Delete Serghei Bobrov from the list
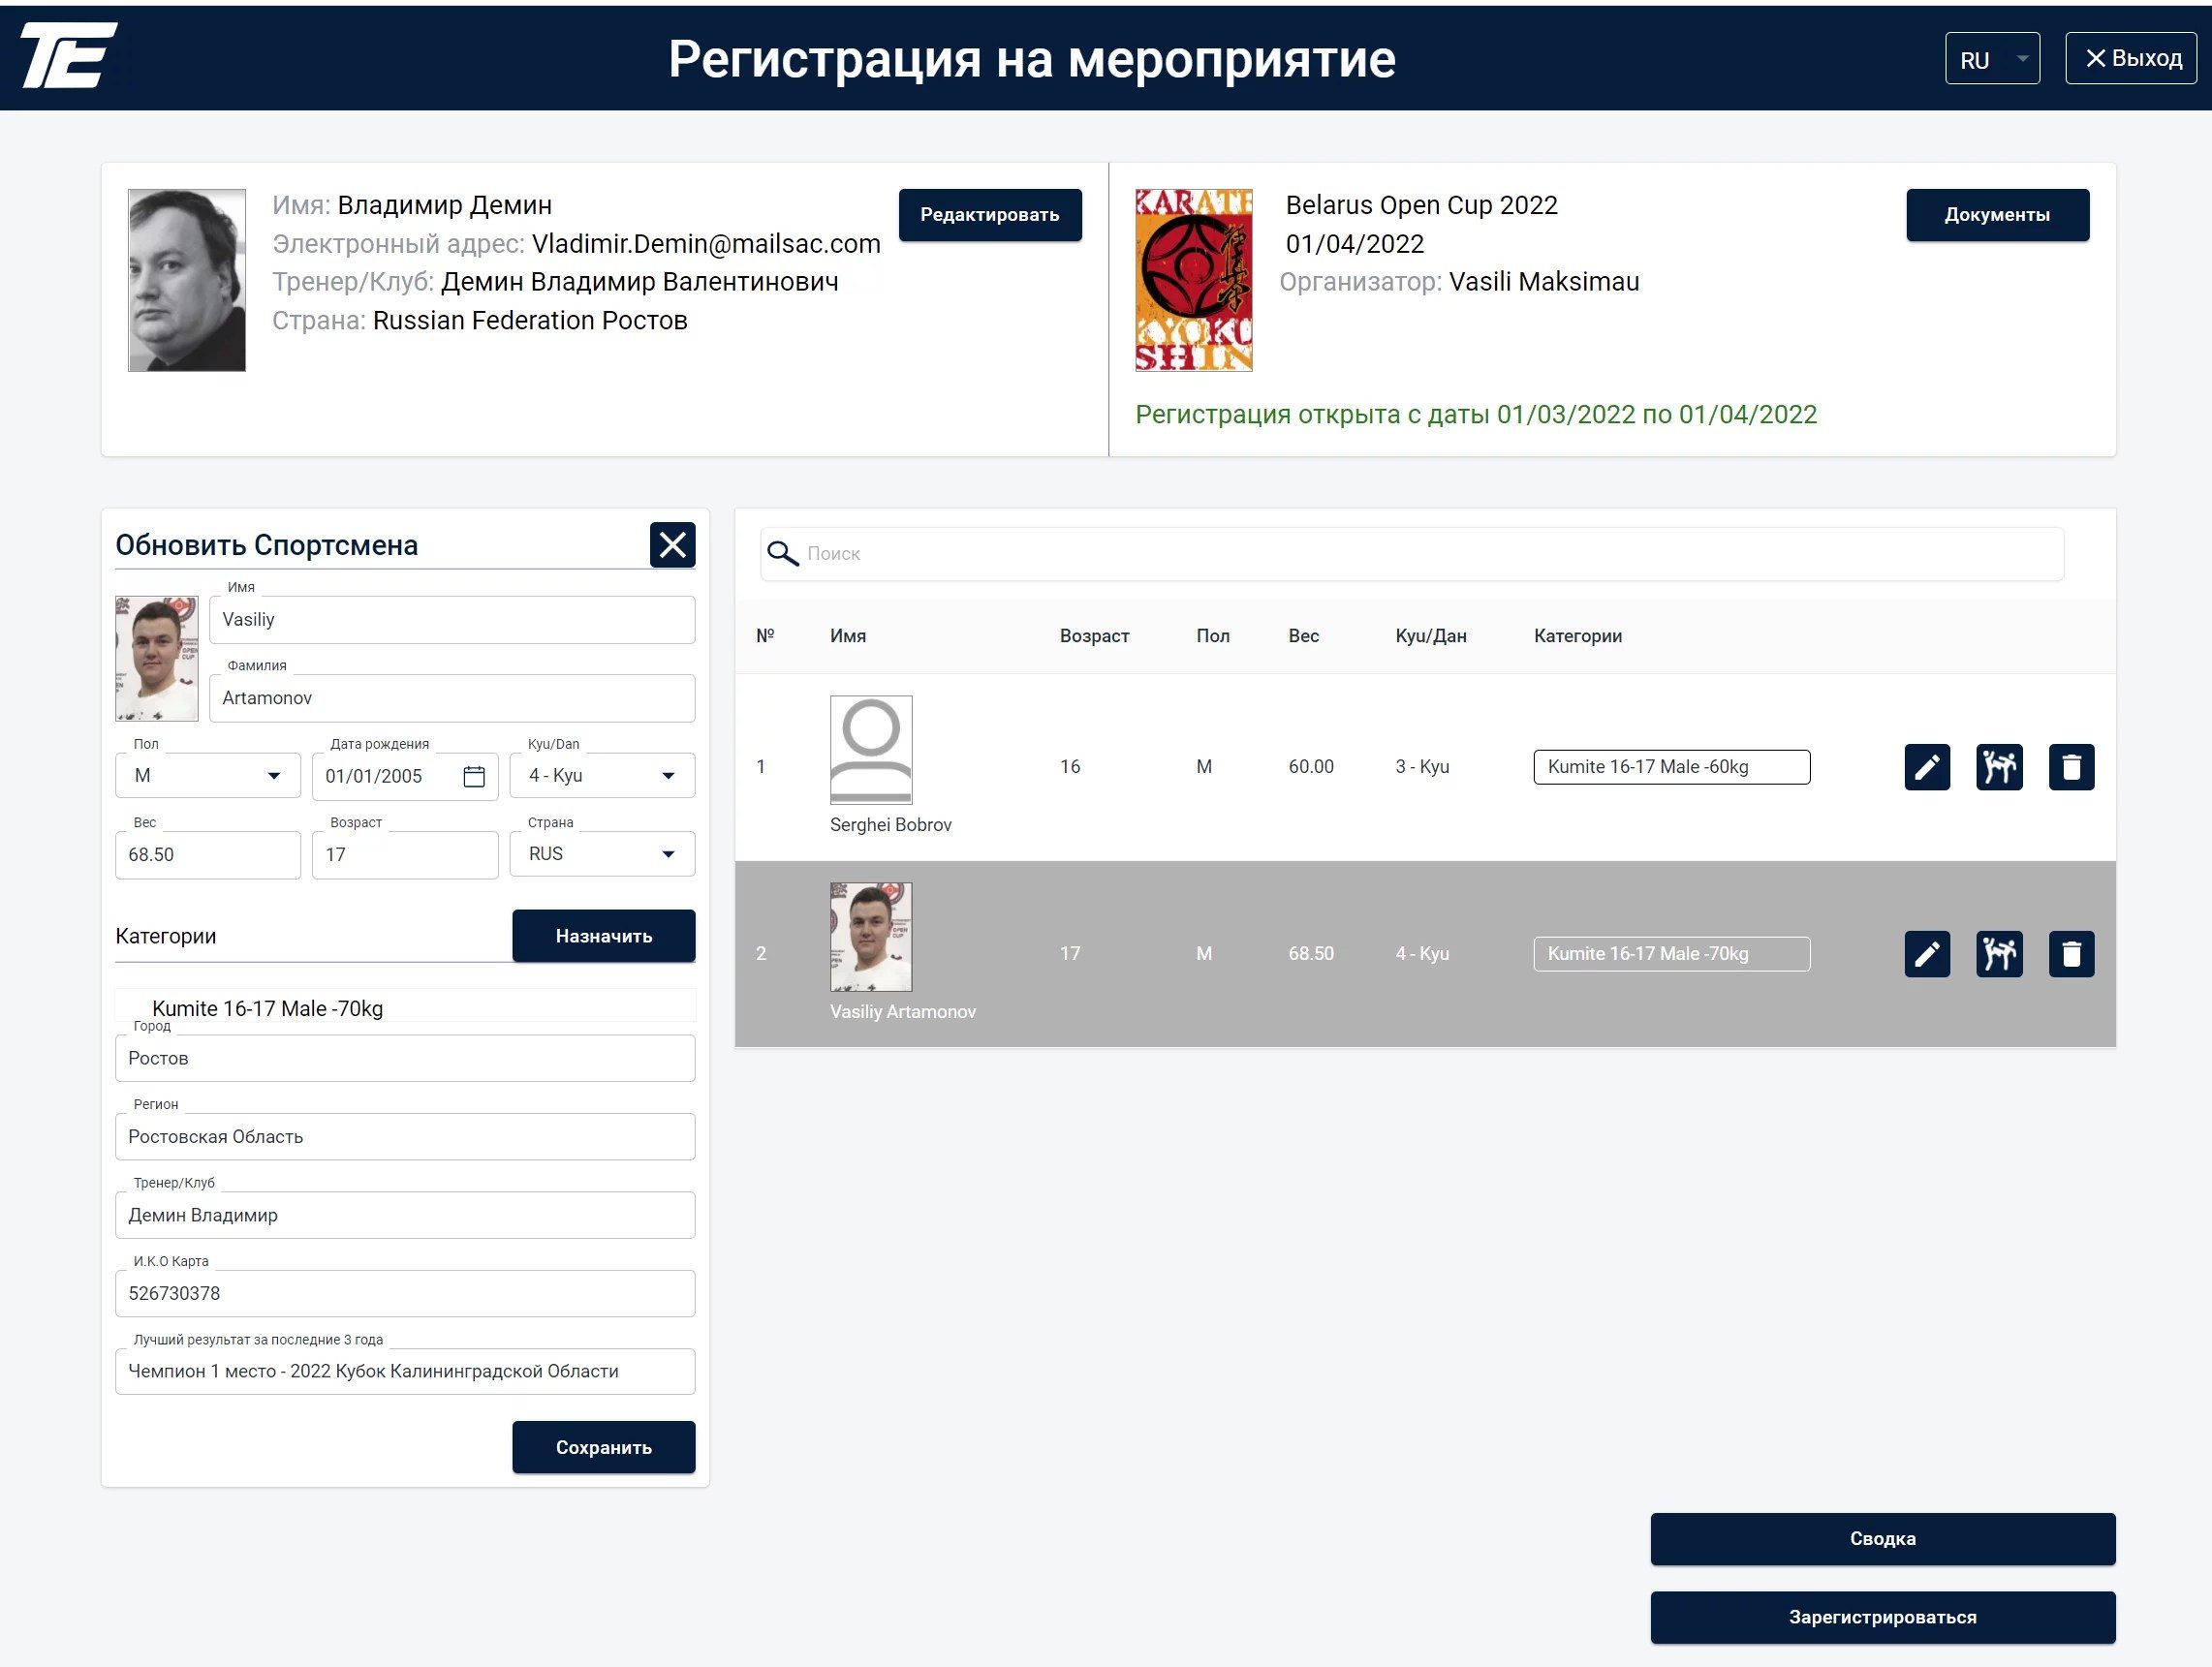Screen dimensions: 2212x1667 (x=2071, y=767)
